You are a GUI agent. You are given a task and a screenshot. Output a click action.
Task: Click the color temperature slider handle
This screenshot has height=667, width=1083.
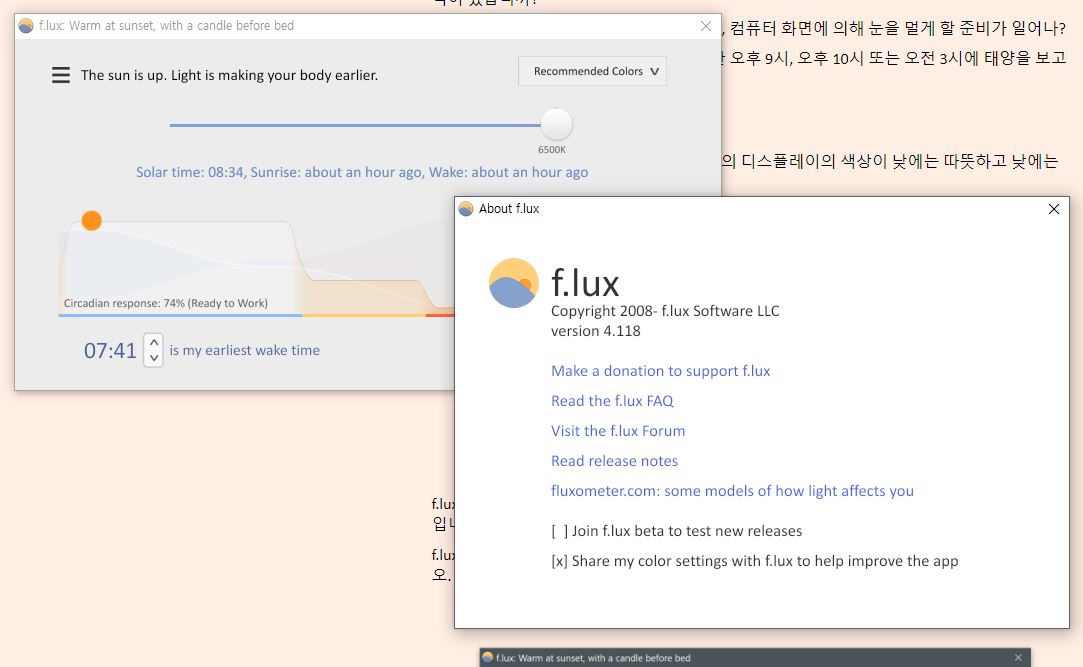click(x=556, y=124)
